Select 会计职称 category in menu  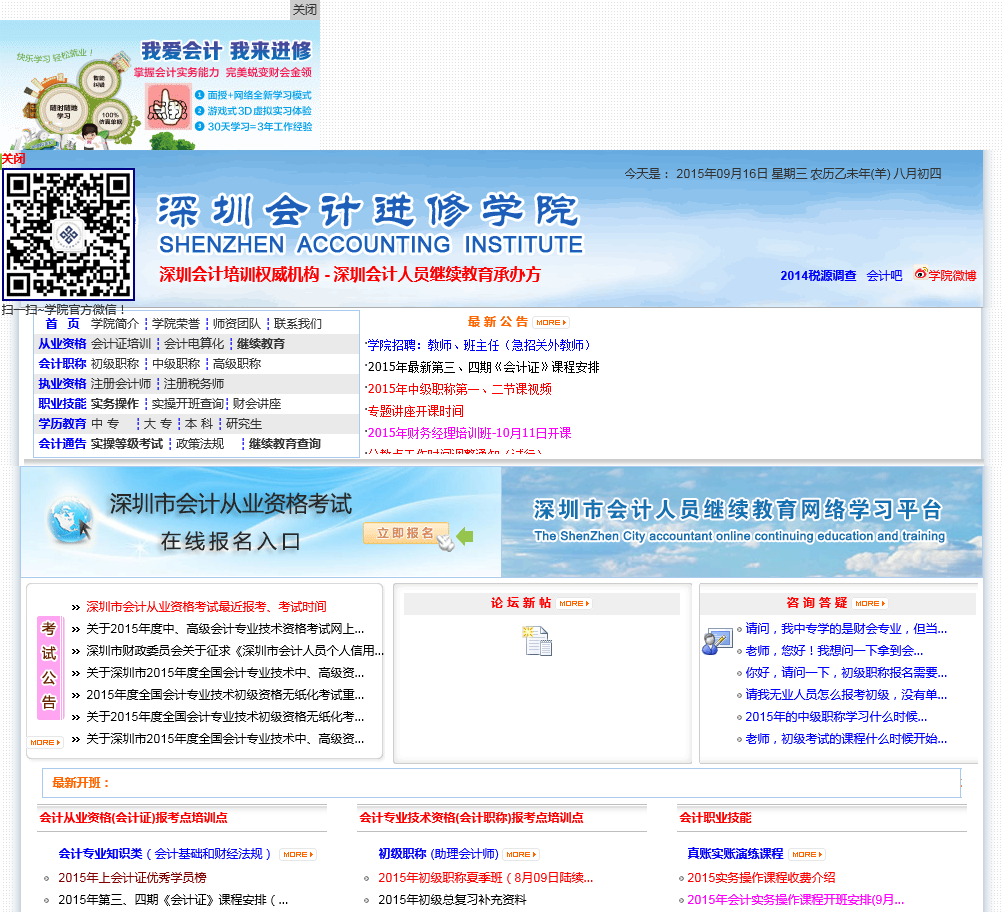pyautogui.click(x=62, y=364)
